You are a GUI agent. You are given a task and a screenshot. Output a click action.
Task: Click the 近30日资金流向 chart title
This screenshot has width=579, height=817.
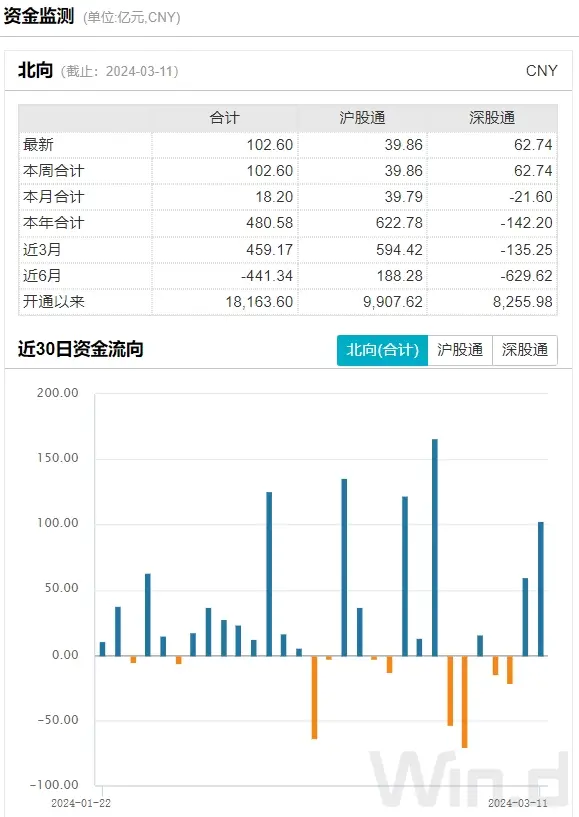[x=80, y=349]
